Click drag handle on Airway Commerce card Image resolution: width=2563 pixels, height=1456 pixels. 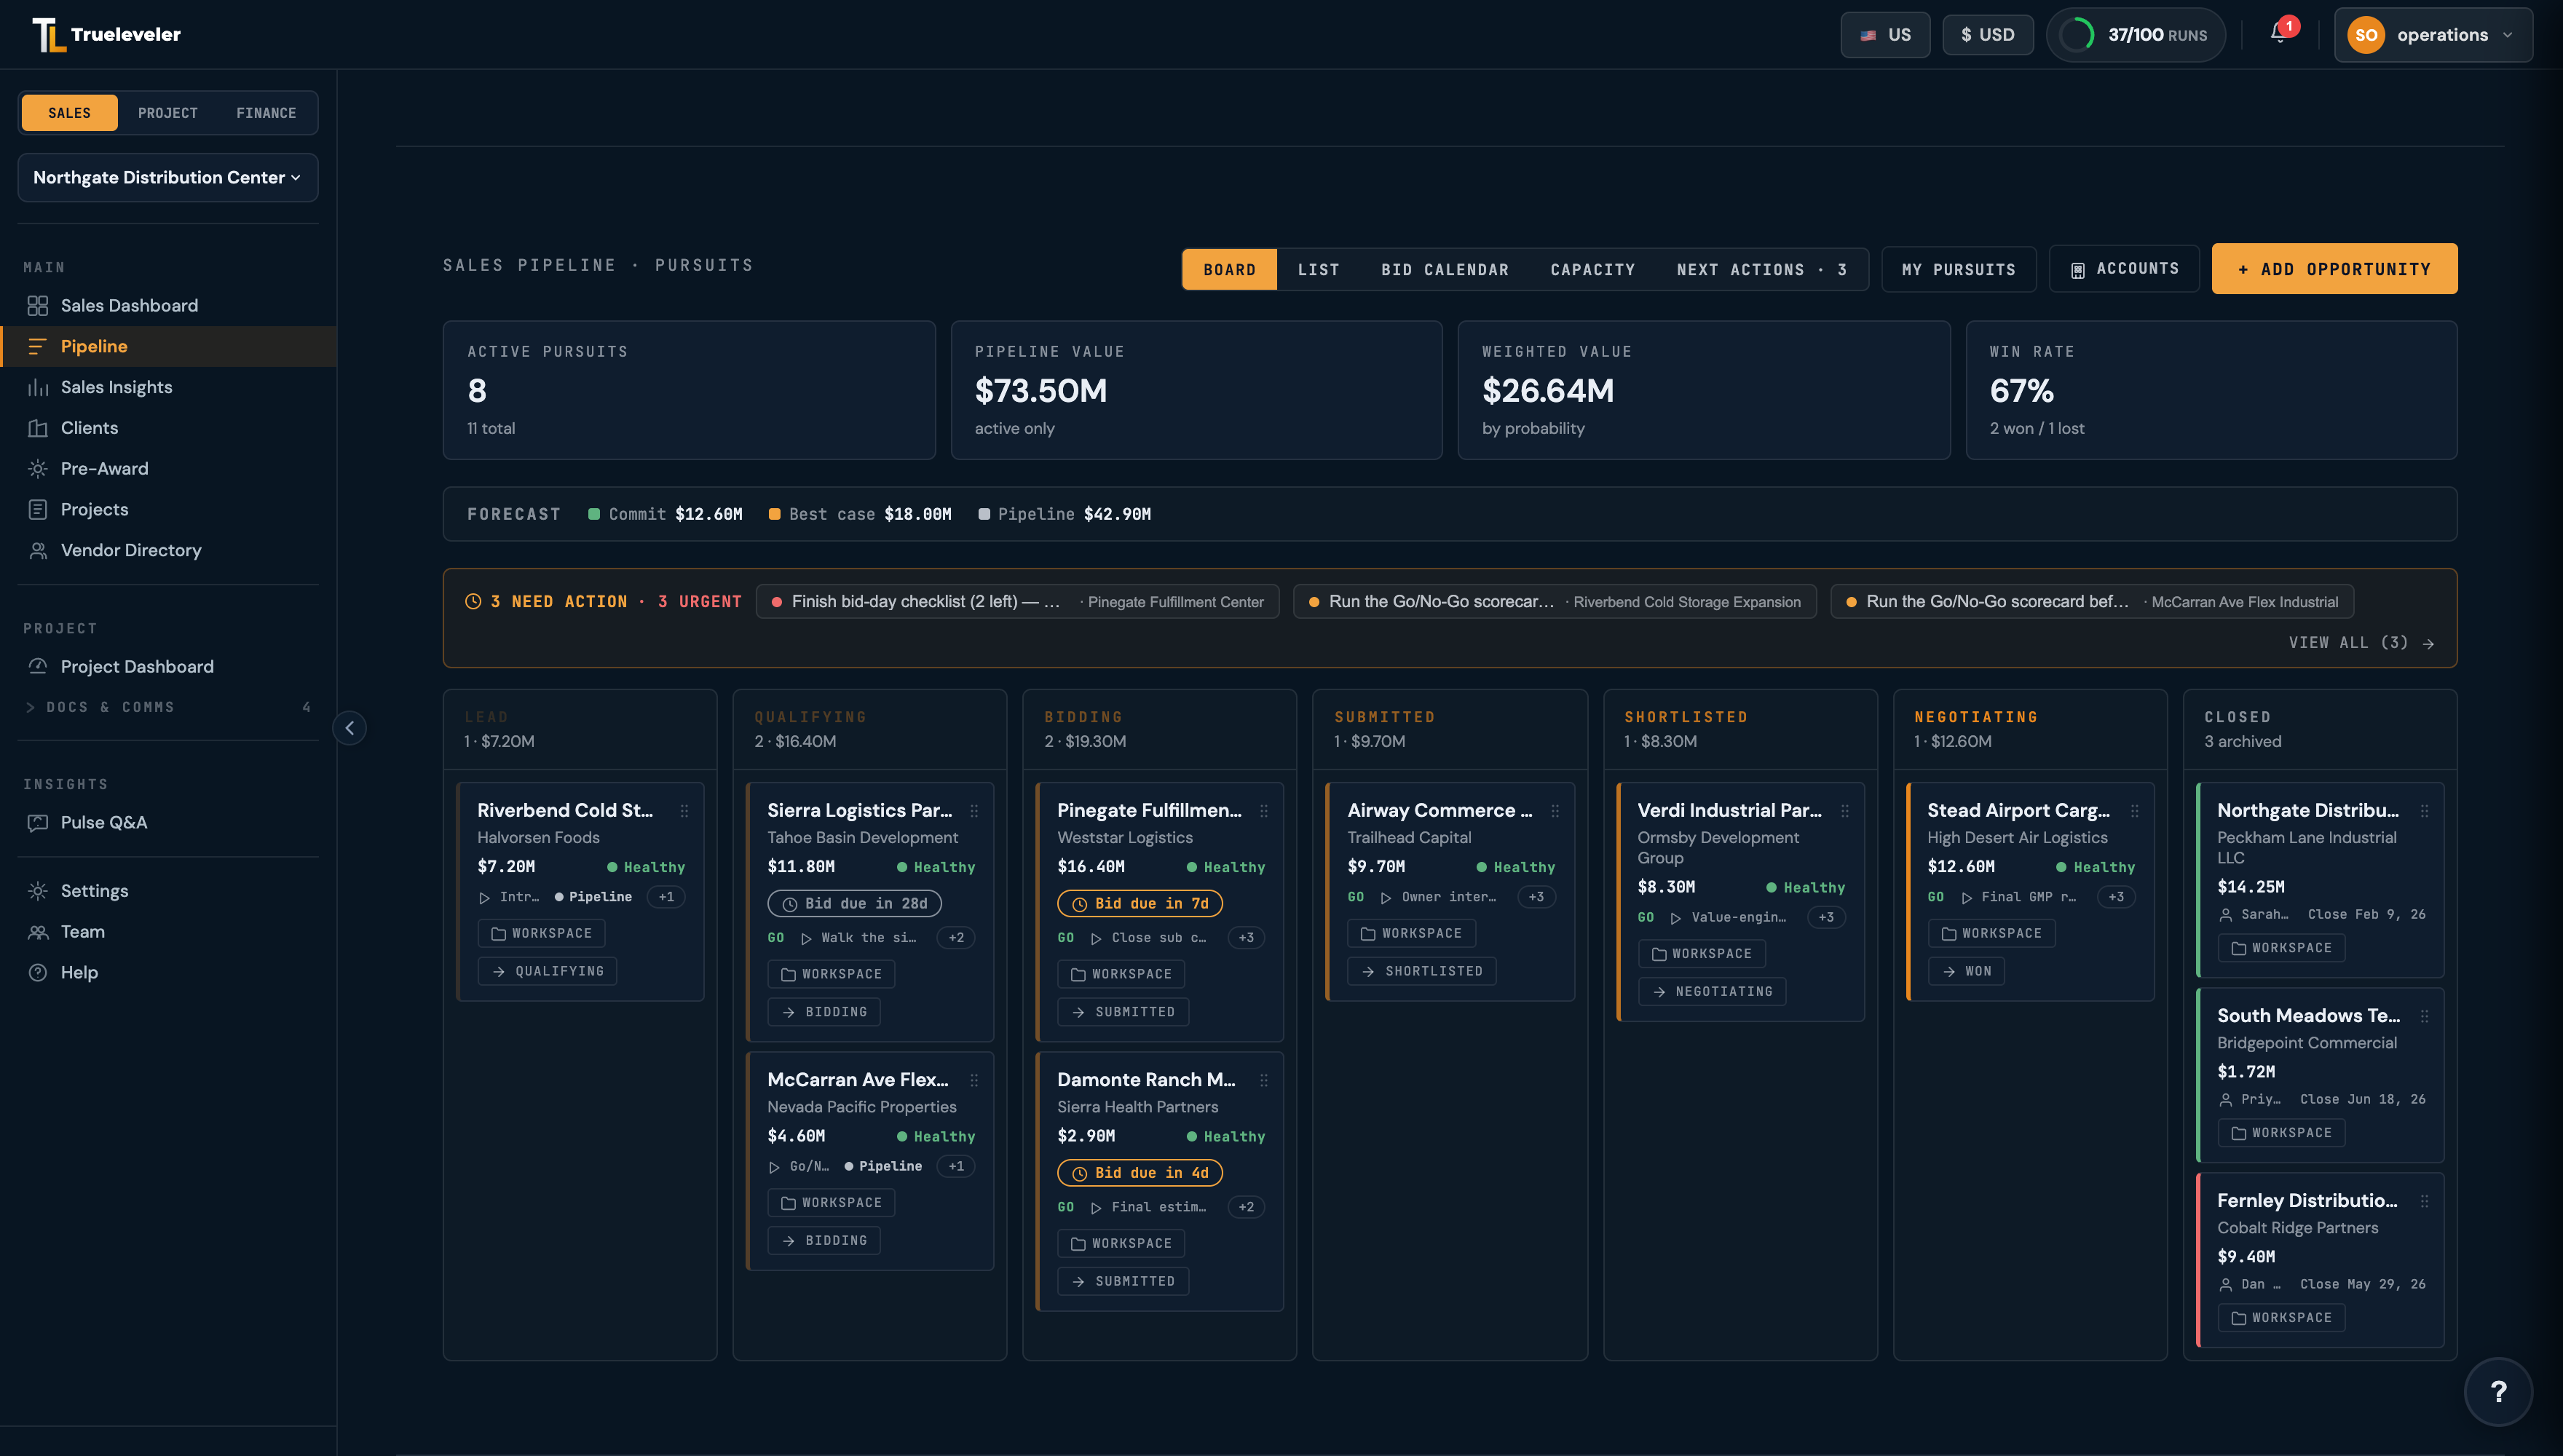click(1555, 811)
